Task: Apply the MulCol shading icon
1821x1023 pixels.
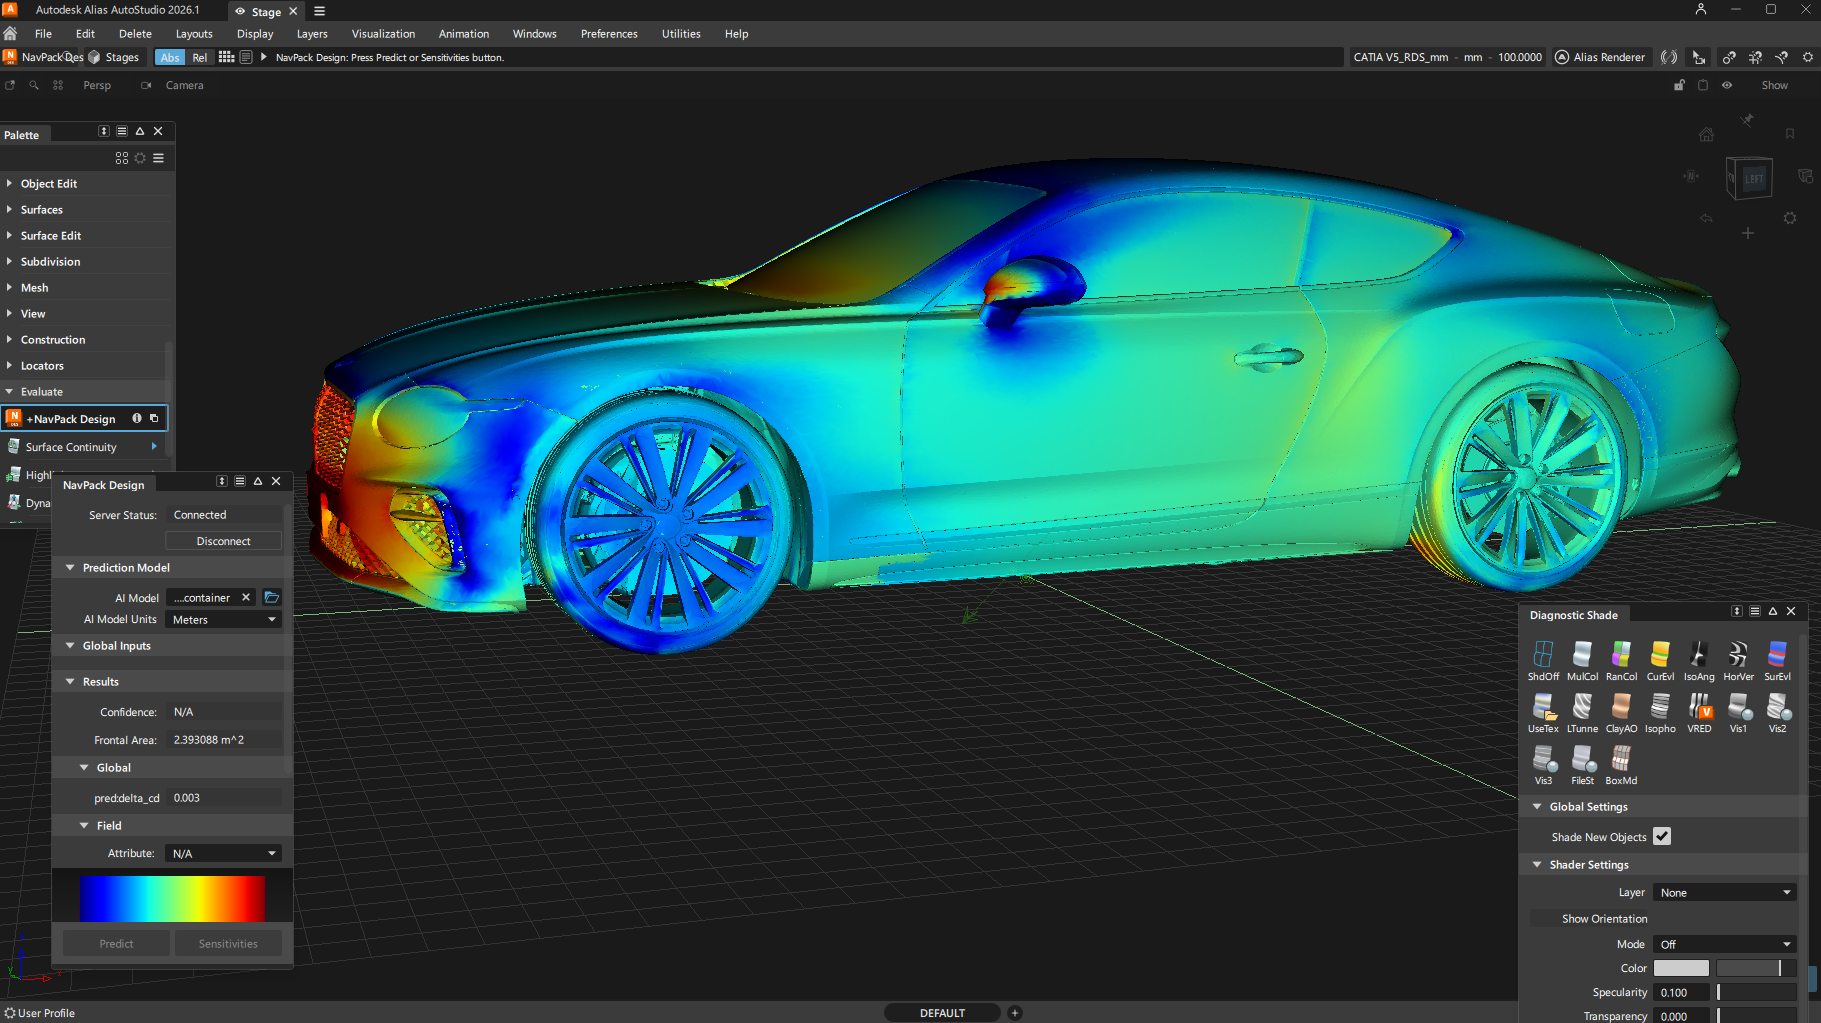Action: [1582, 655]
